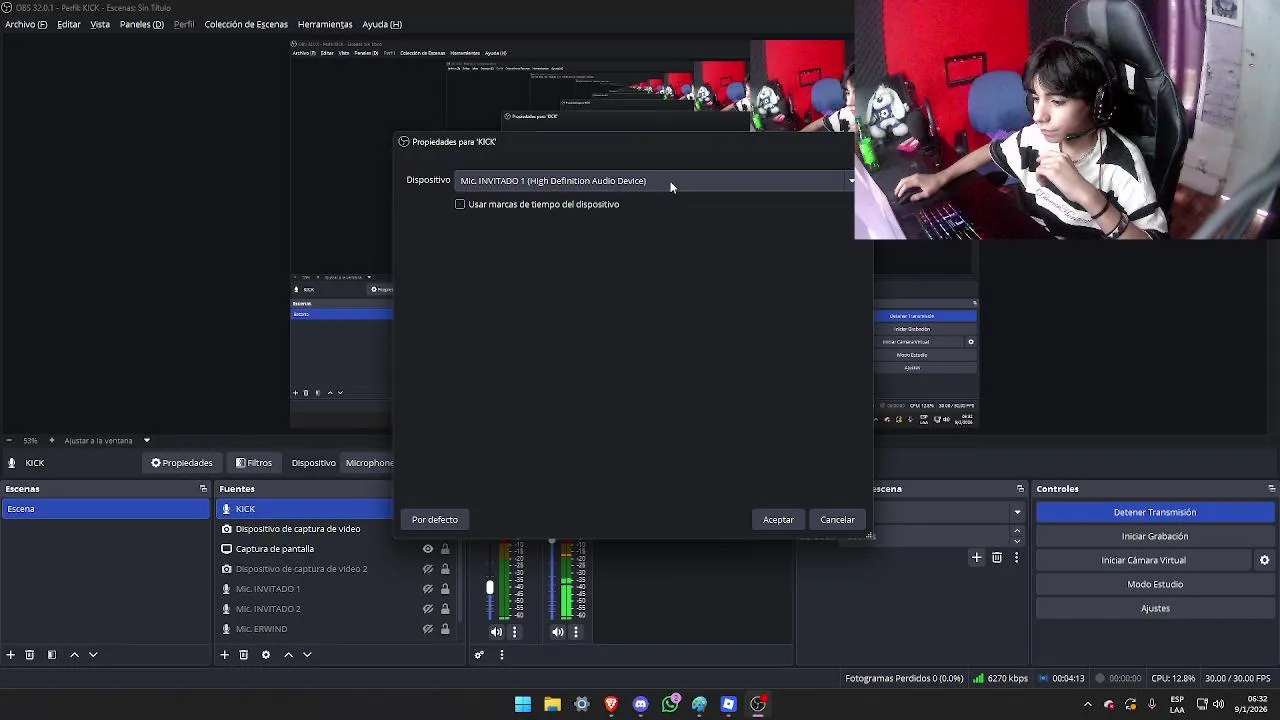Remove the transition with the trash icon

click(x=997, y=557)
